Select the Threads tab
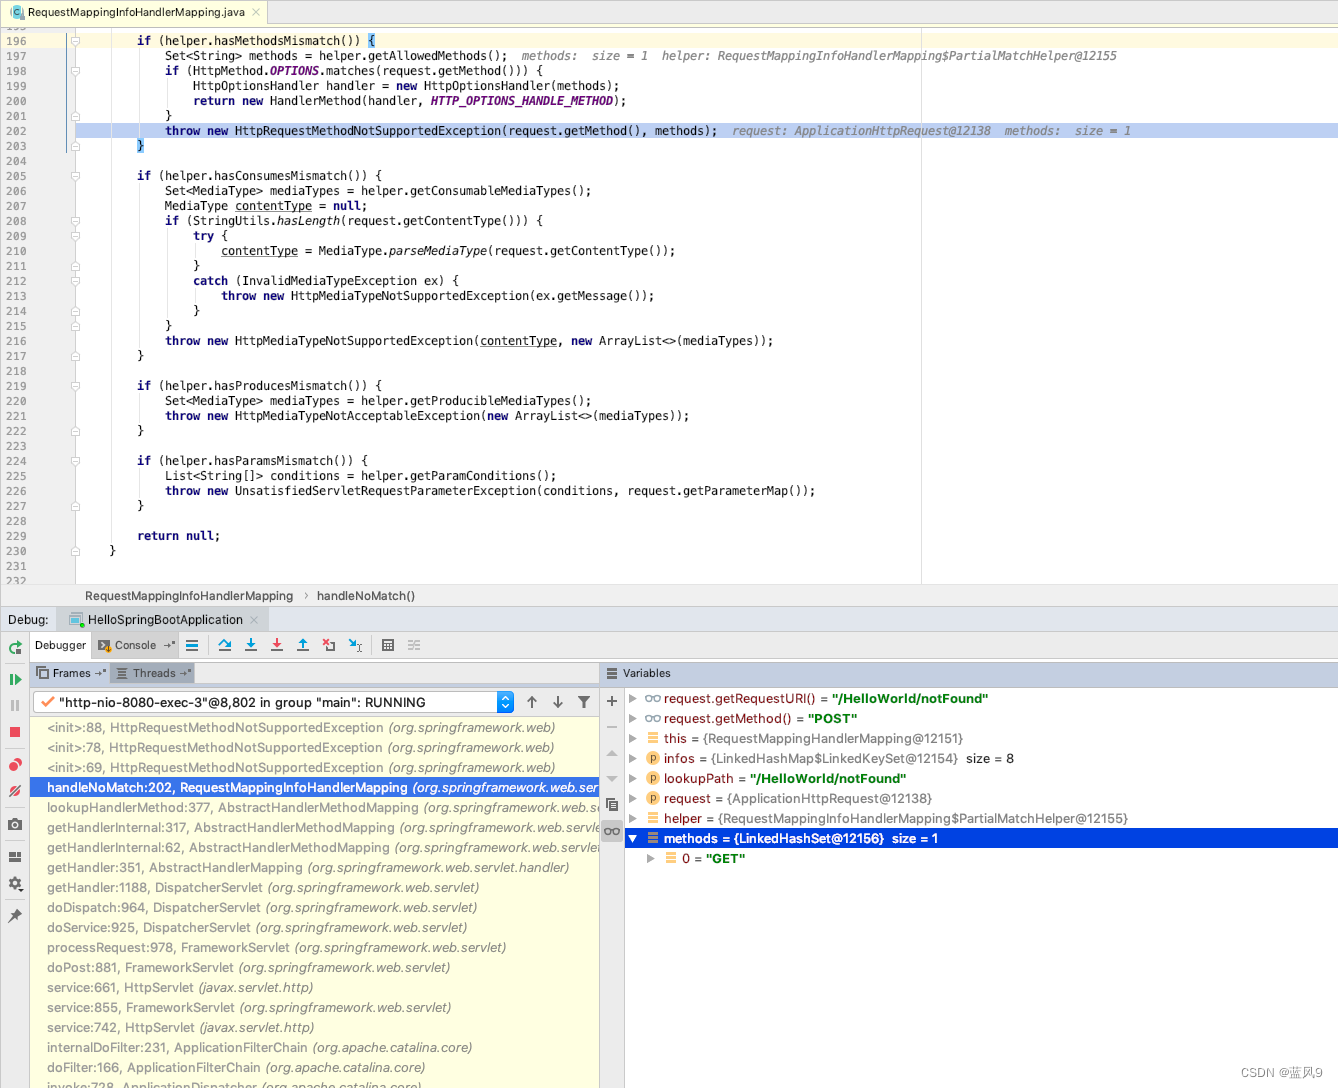 coord(153,673)
